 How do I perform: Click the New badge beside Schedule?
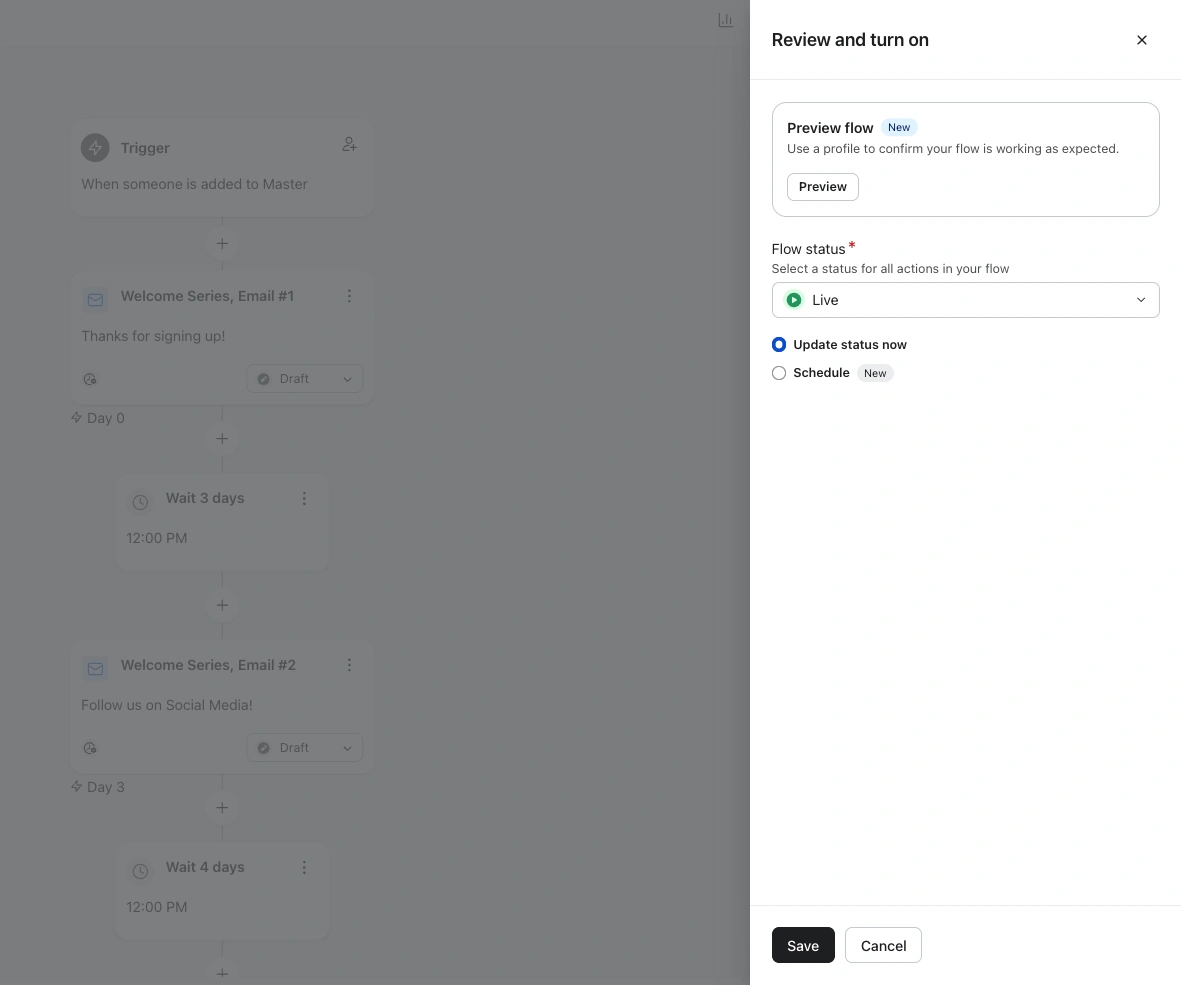pos(874,373)
